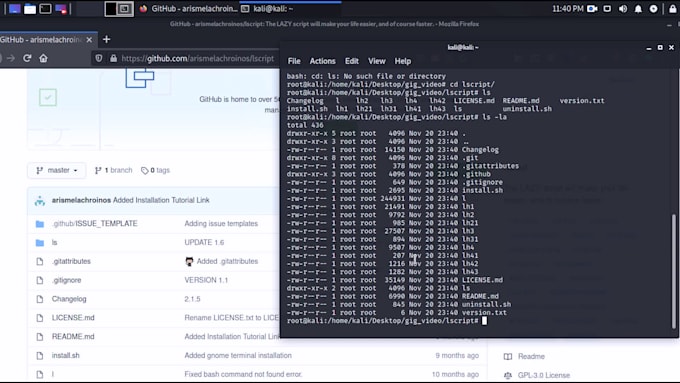This screenshot has width=680, height=383.
Task: Click the terminal vertical scrollbar
Action: point(673,272)
